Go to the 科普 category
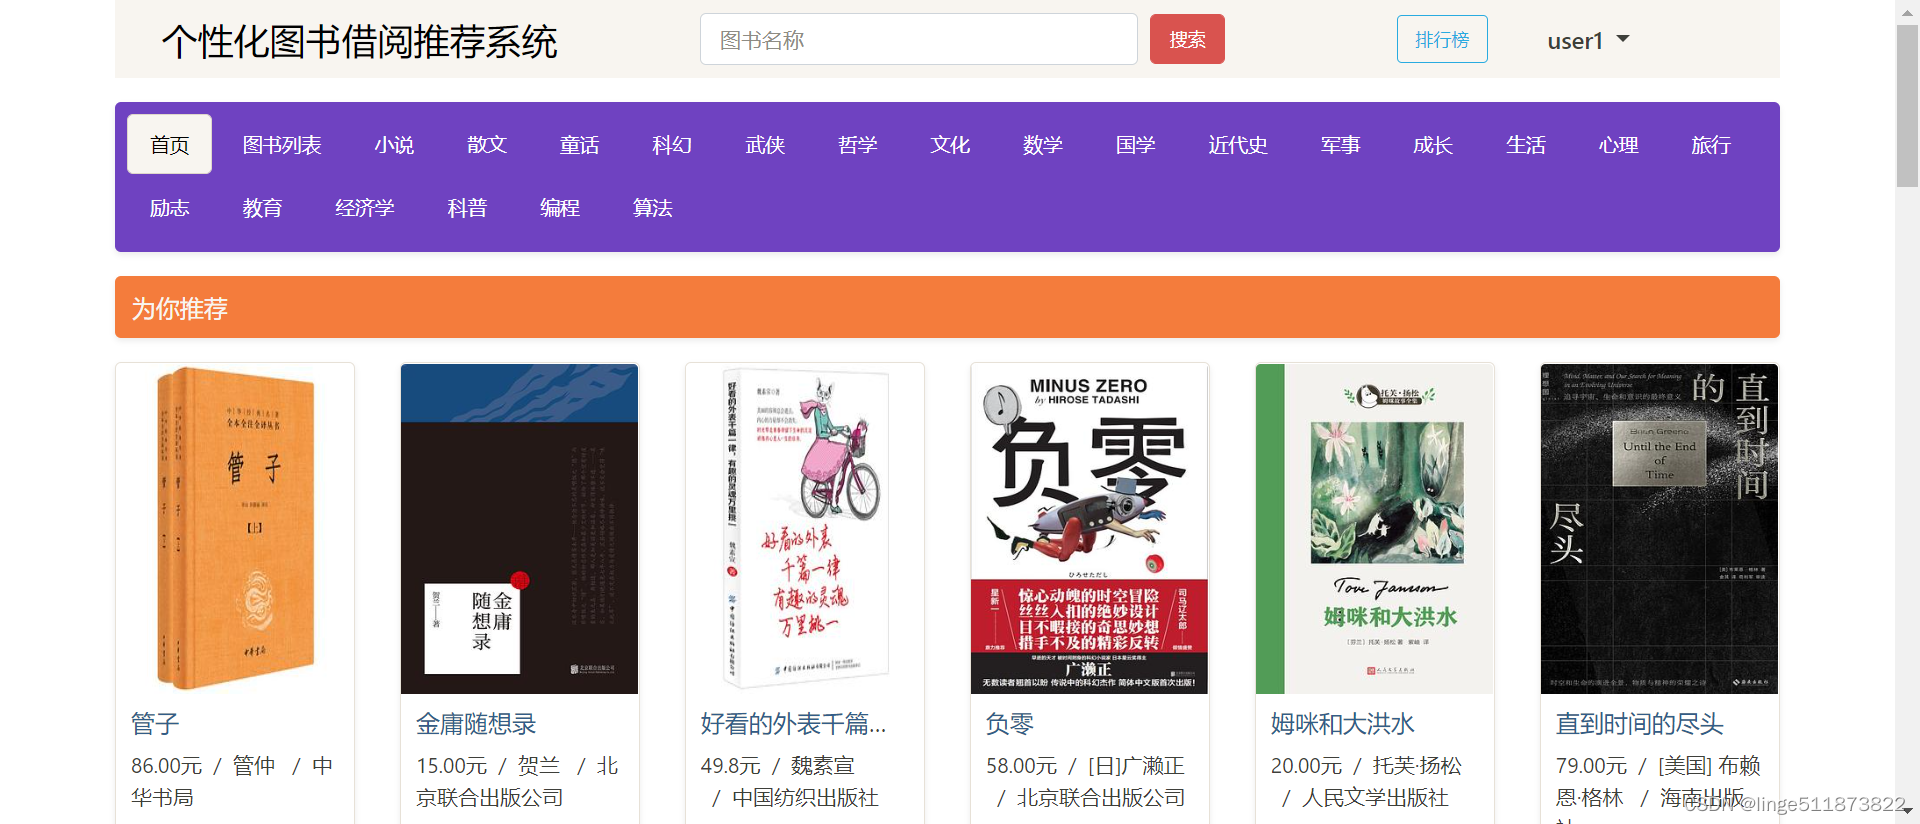Image resolution: width=1920 pixels, height=824 pixels. 467,208
